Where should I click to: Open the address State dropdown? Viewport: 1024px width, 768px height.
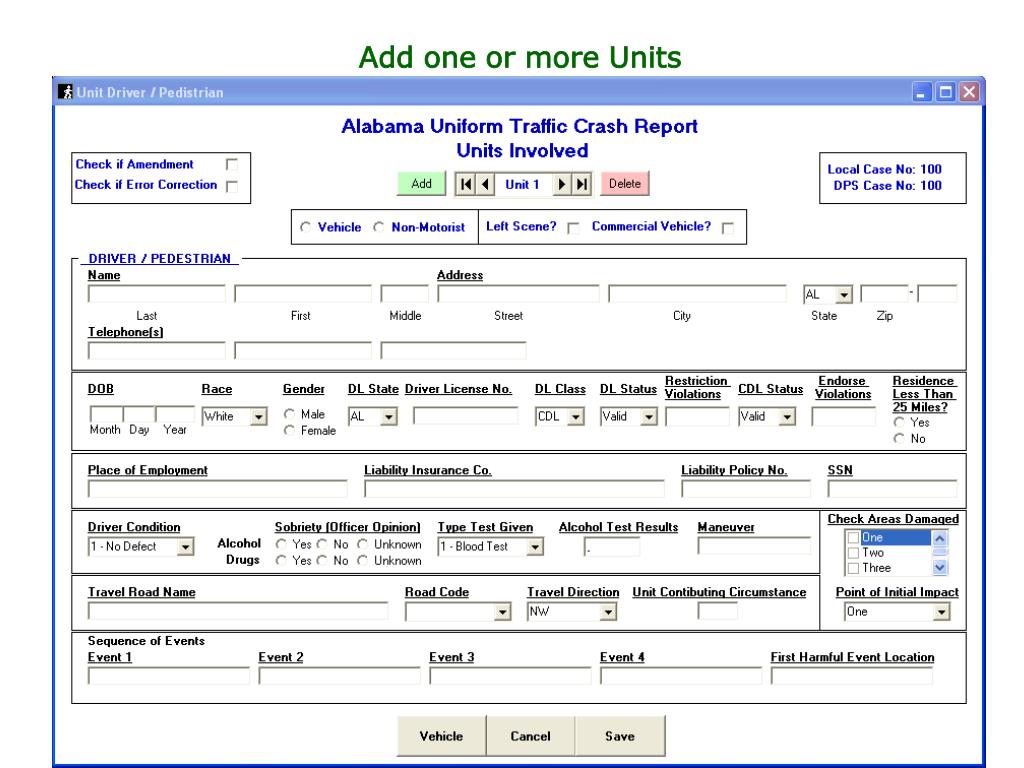pyautogui.click(x=844, y=295)
